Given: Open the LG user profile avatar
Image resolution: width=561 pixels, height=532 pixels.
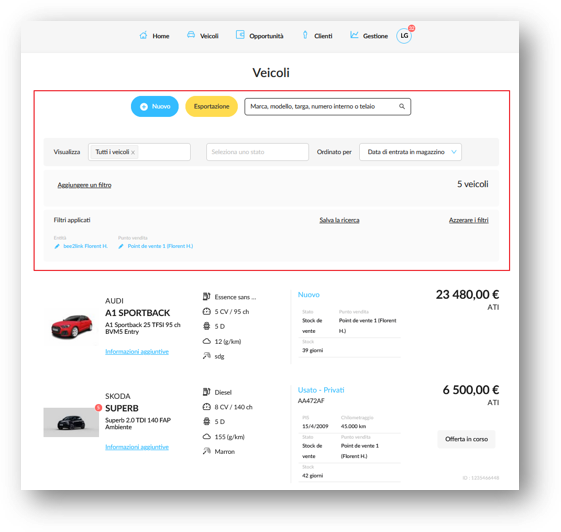Looking at the screenshot, I should [x=404, y=35].
